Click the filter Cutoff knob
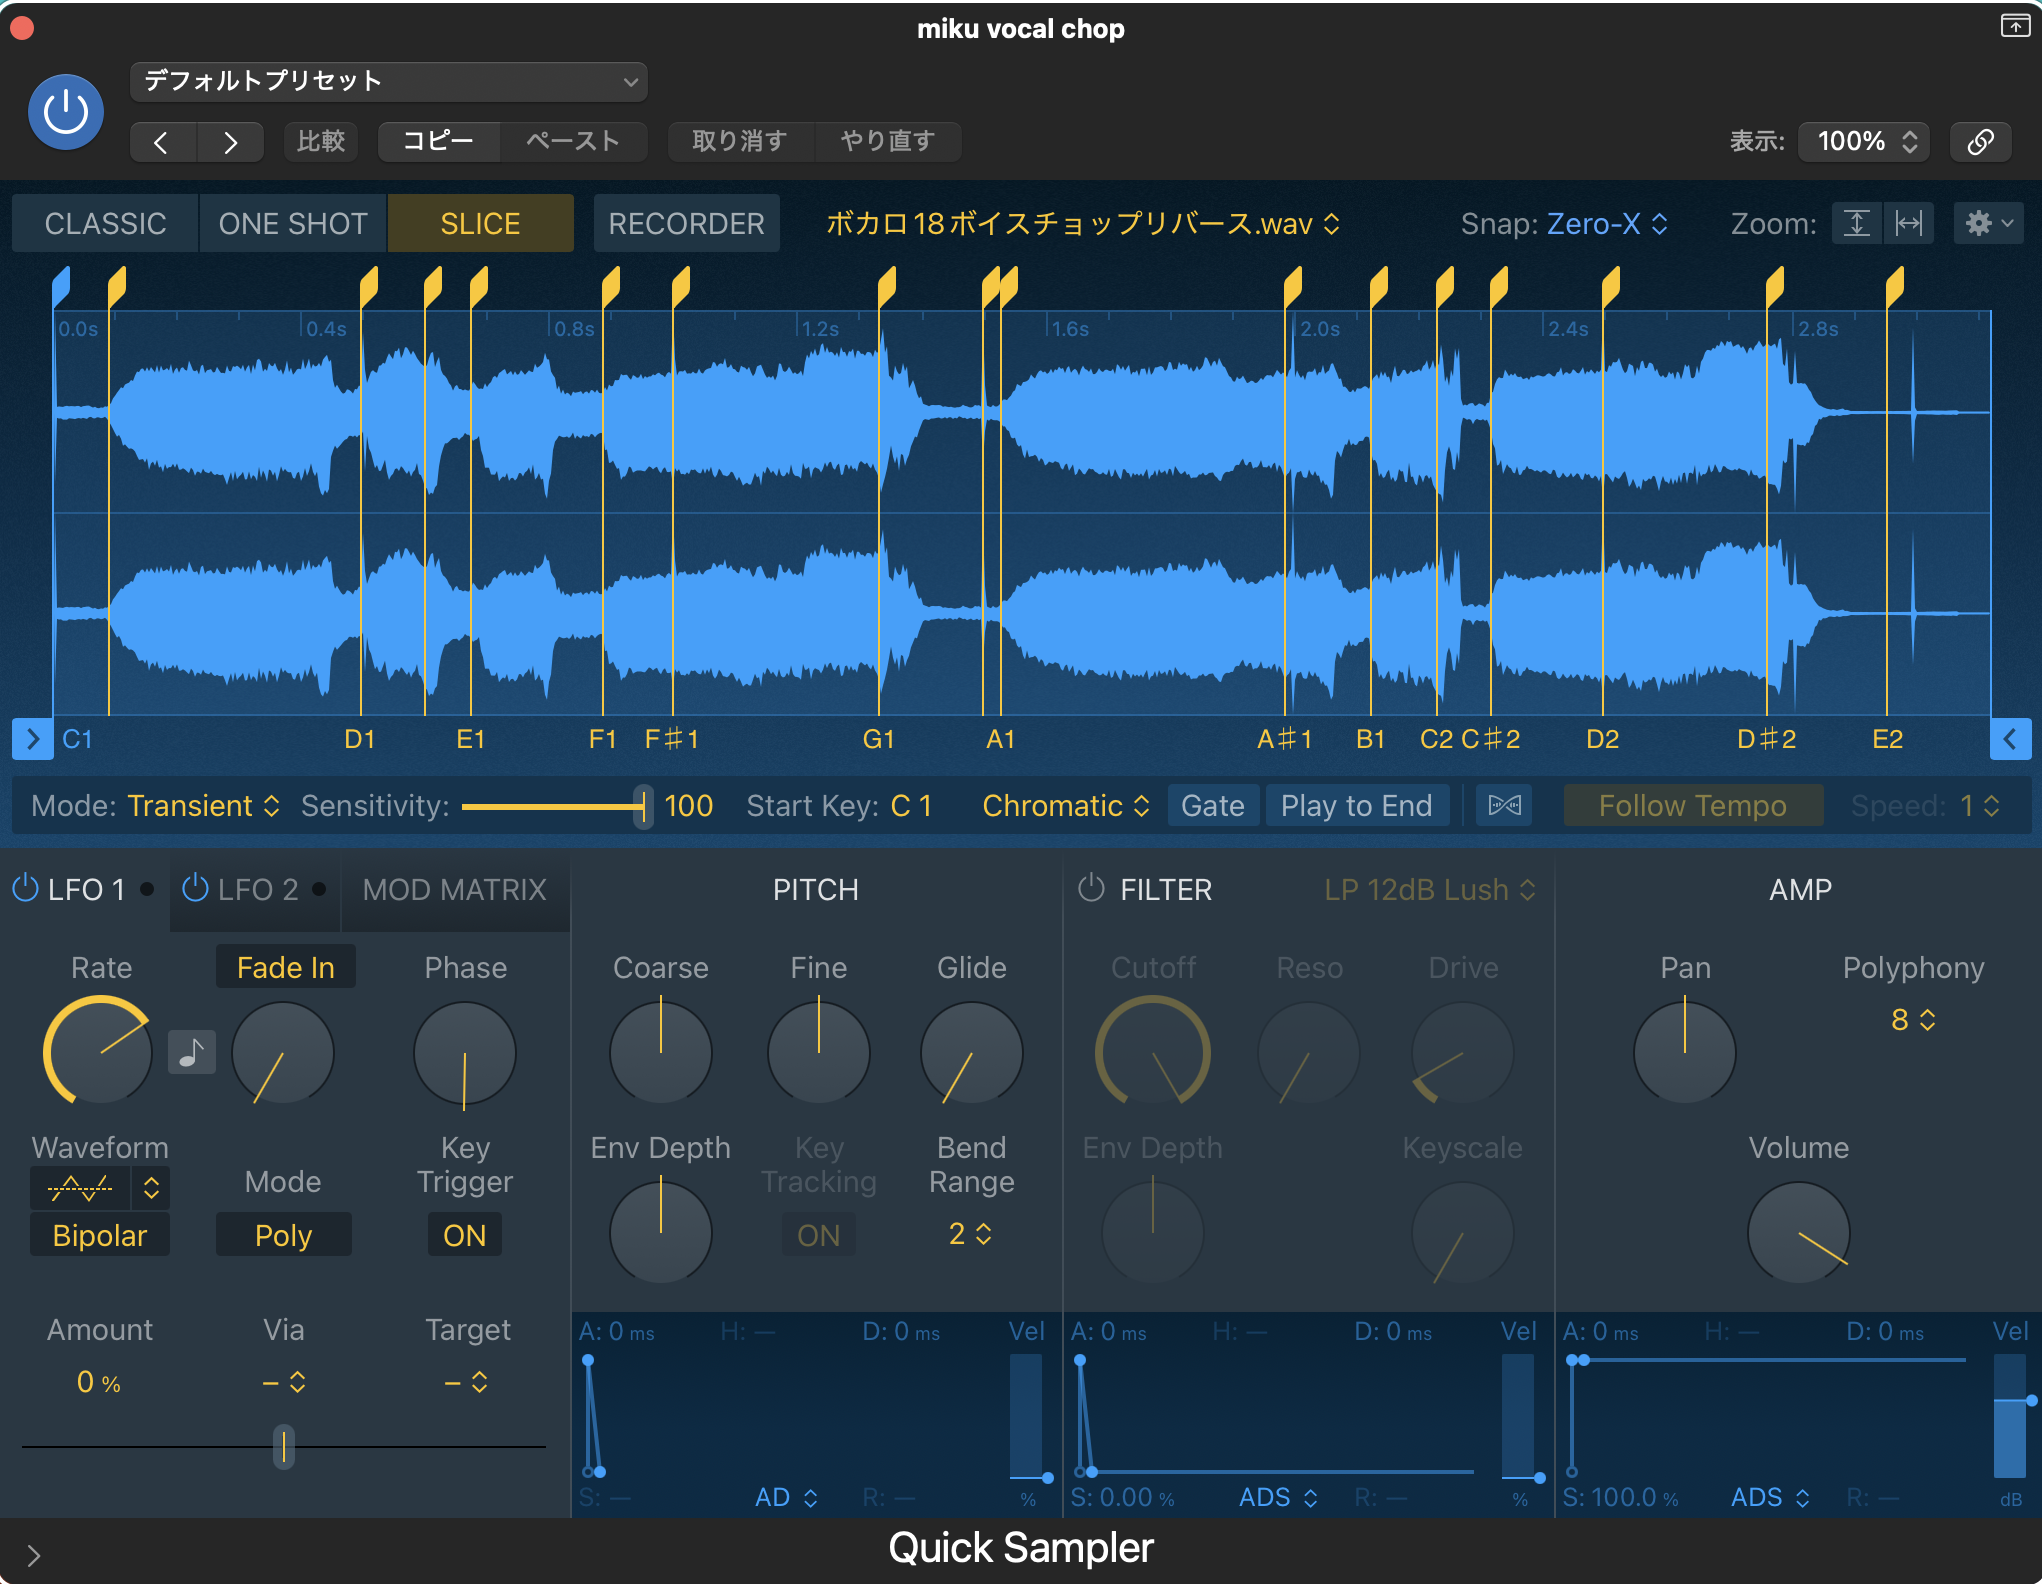Screen dimensions: 2042x1584 click(x=1153, y=1052)
